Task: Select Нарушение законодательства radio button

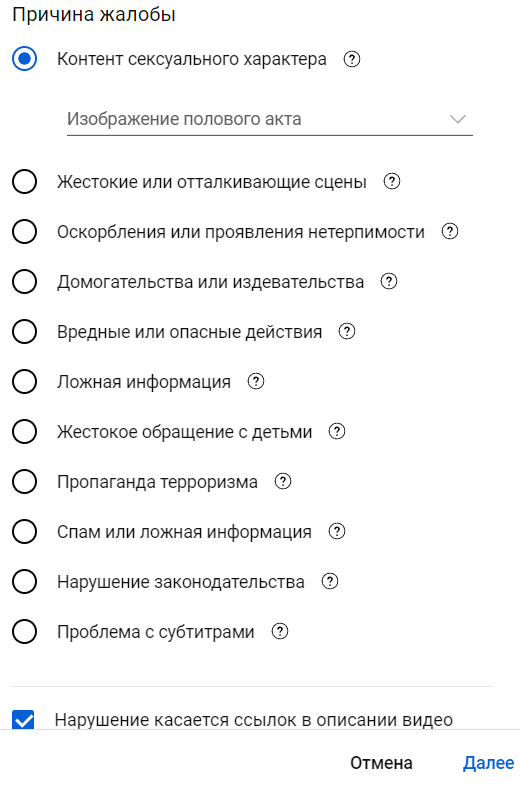Action: point(25,581)
